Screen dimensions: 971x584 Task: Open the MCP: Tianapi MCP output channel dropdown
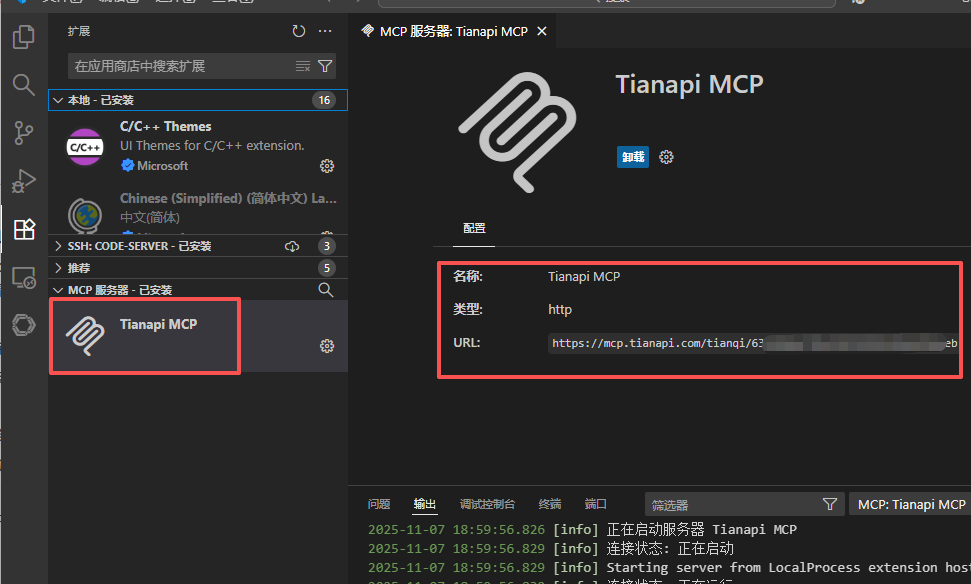point(909,504)
